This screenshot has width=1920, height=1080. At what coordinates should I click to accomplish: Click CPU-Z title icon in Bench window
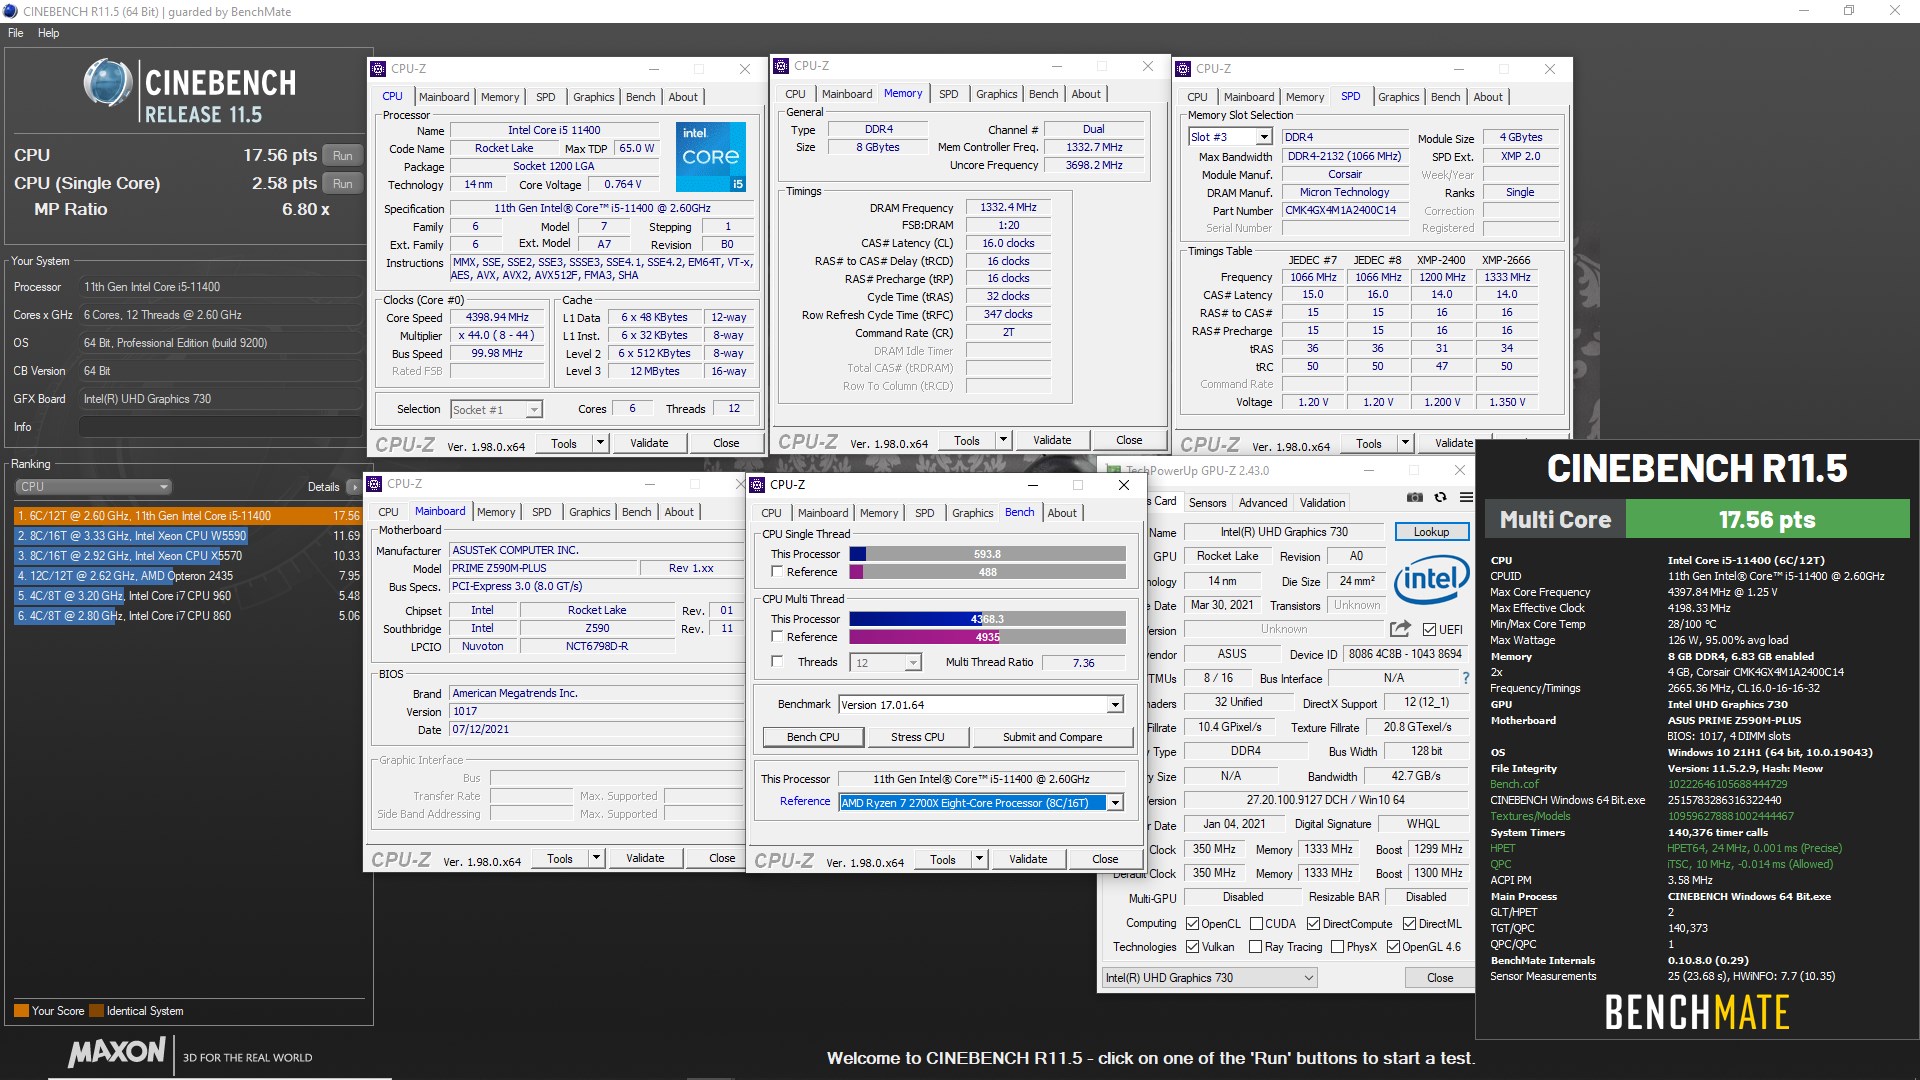click(x=757, y=485)
